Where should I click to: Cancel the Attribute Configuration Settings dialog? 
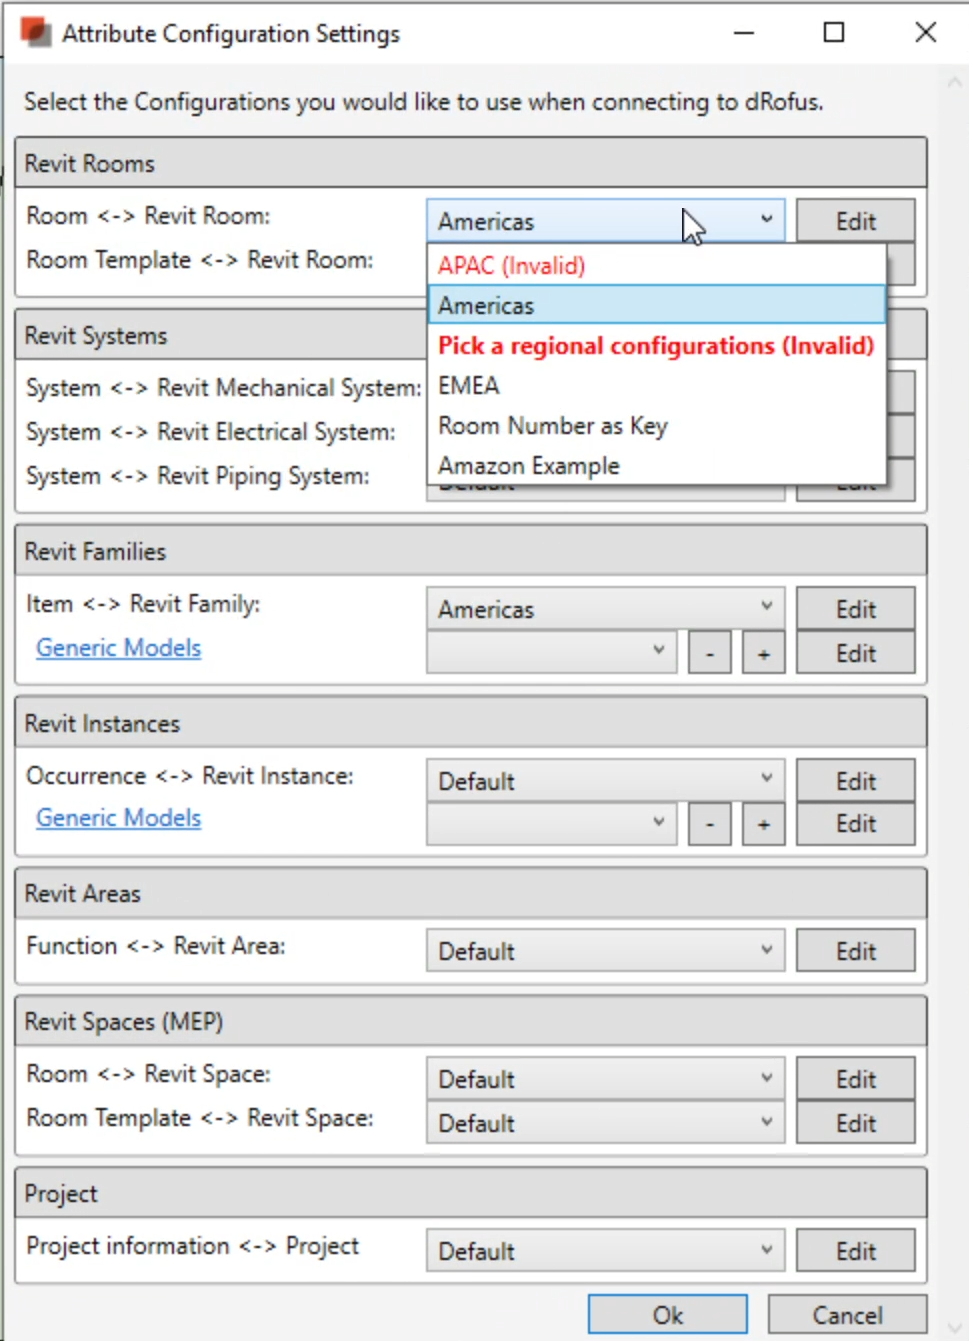coord(847,1315)
